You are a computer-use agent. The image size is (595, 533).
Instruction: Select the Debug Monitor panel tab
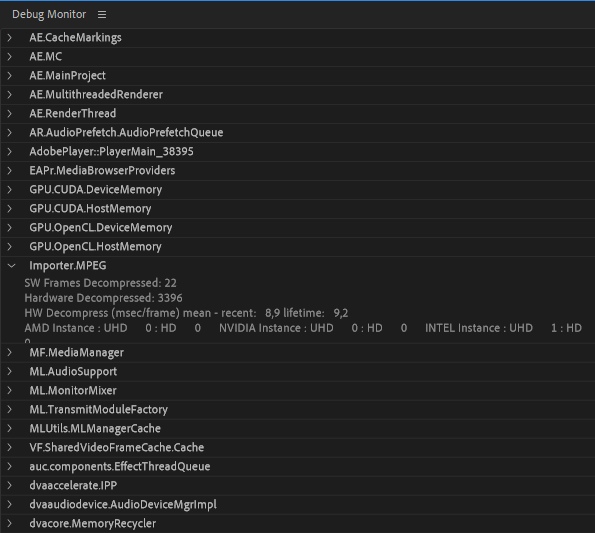click(x=49, y=14)
